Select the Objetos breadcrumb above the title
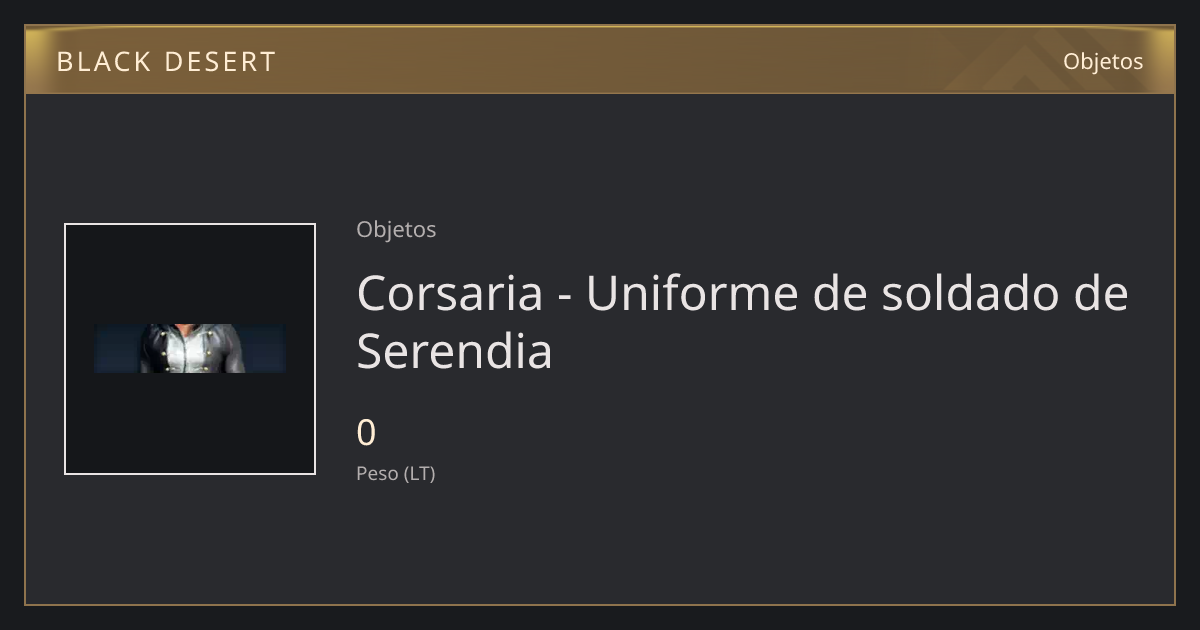Screen dimensions: 1200x630 (x=396, y=229)
